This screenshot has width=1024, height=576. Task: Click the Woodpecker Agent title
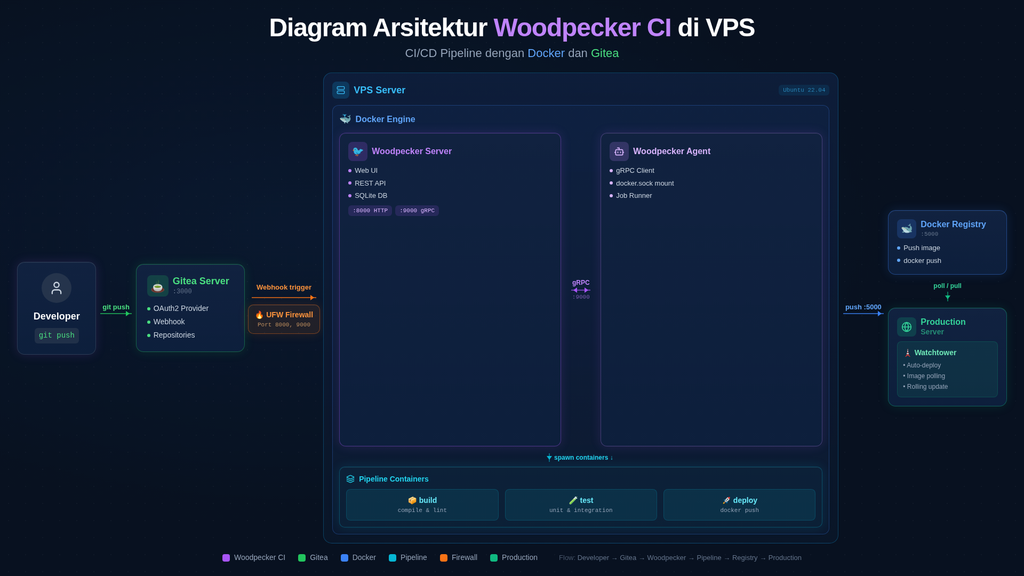coord(671,151)
